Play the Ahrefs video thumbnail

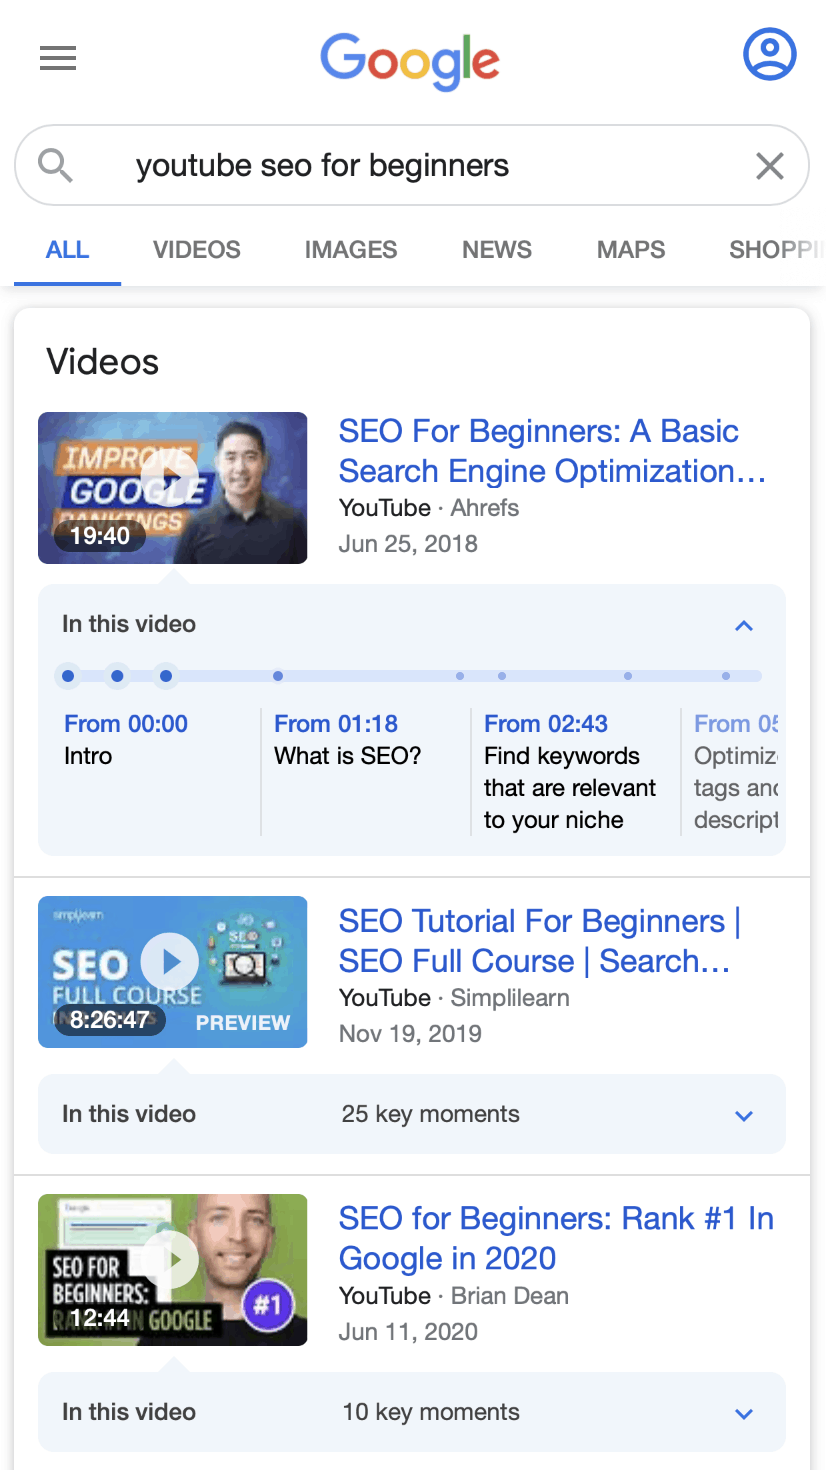(172, 488)
